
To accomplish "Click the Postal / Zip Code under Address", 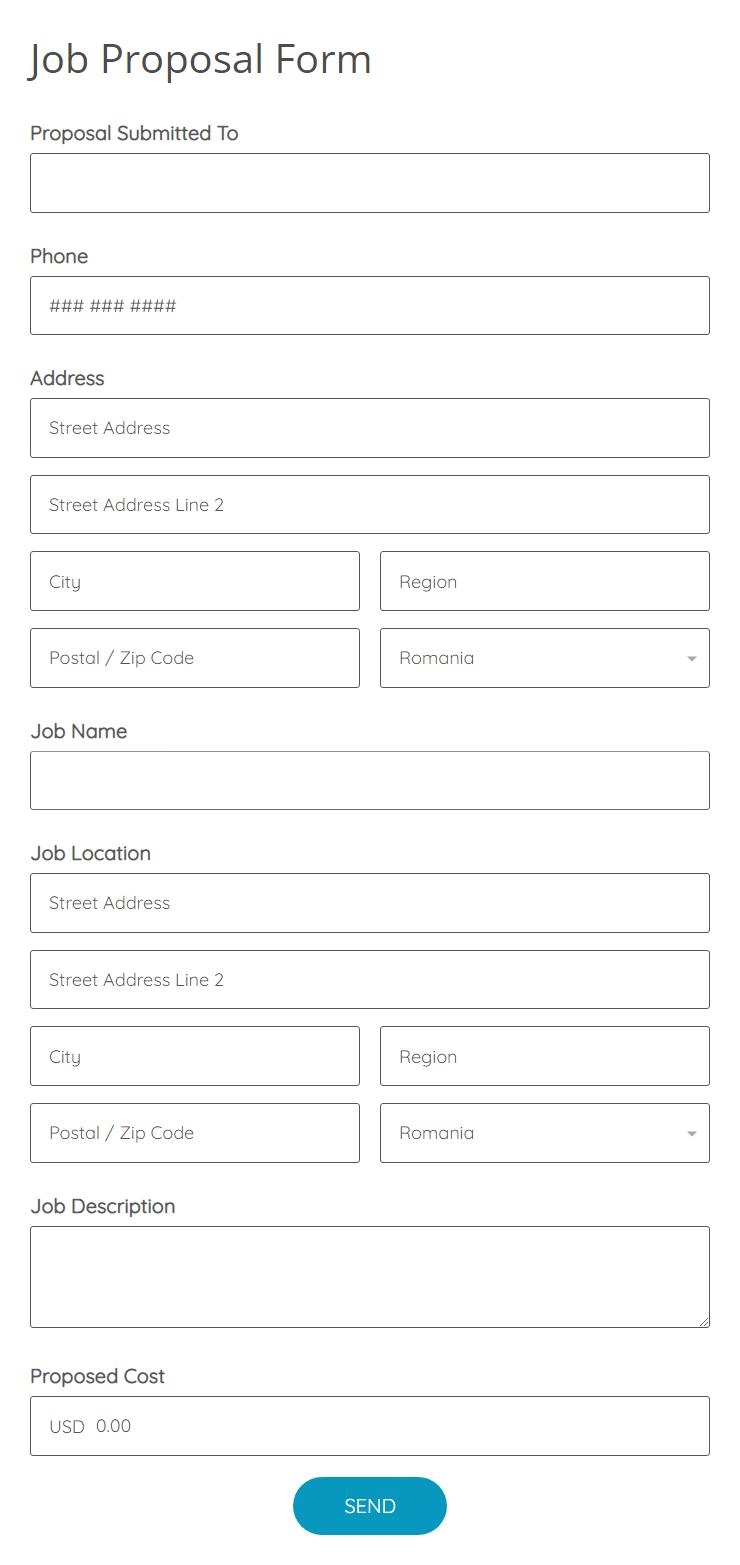I will (195, 657).
